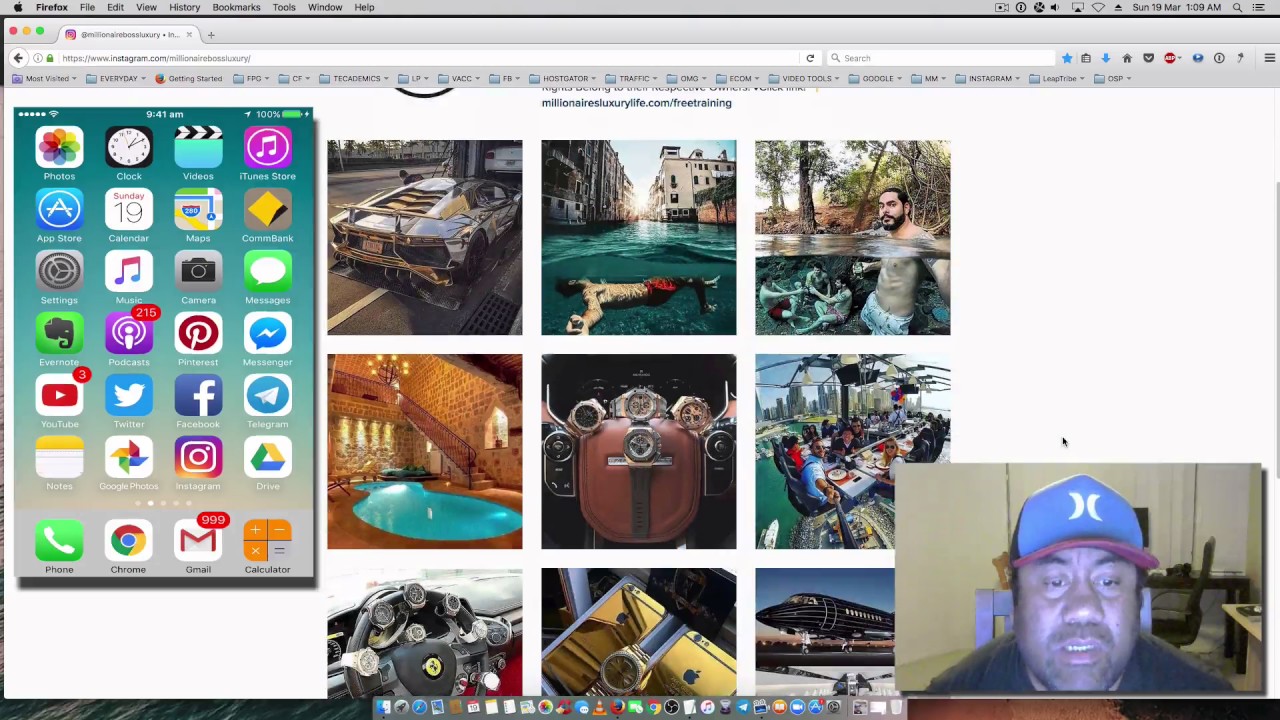1280x720 pixels.
Task: Open the History menu
Action: pyautogui.click(x=184, y=7)
